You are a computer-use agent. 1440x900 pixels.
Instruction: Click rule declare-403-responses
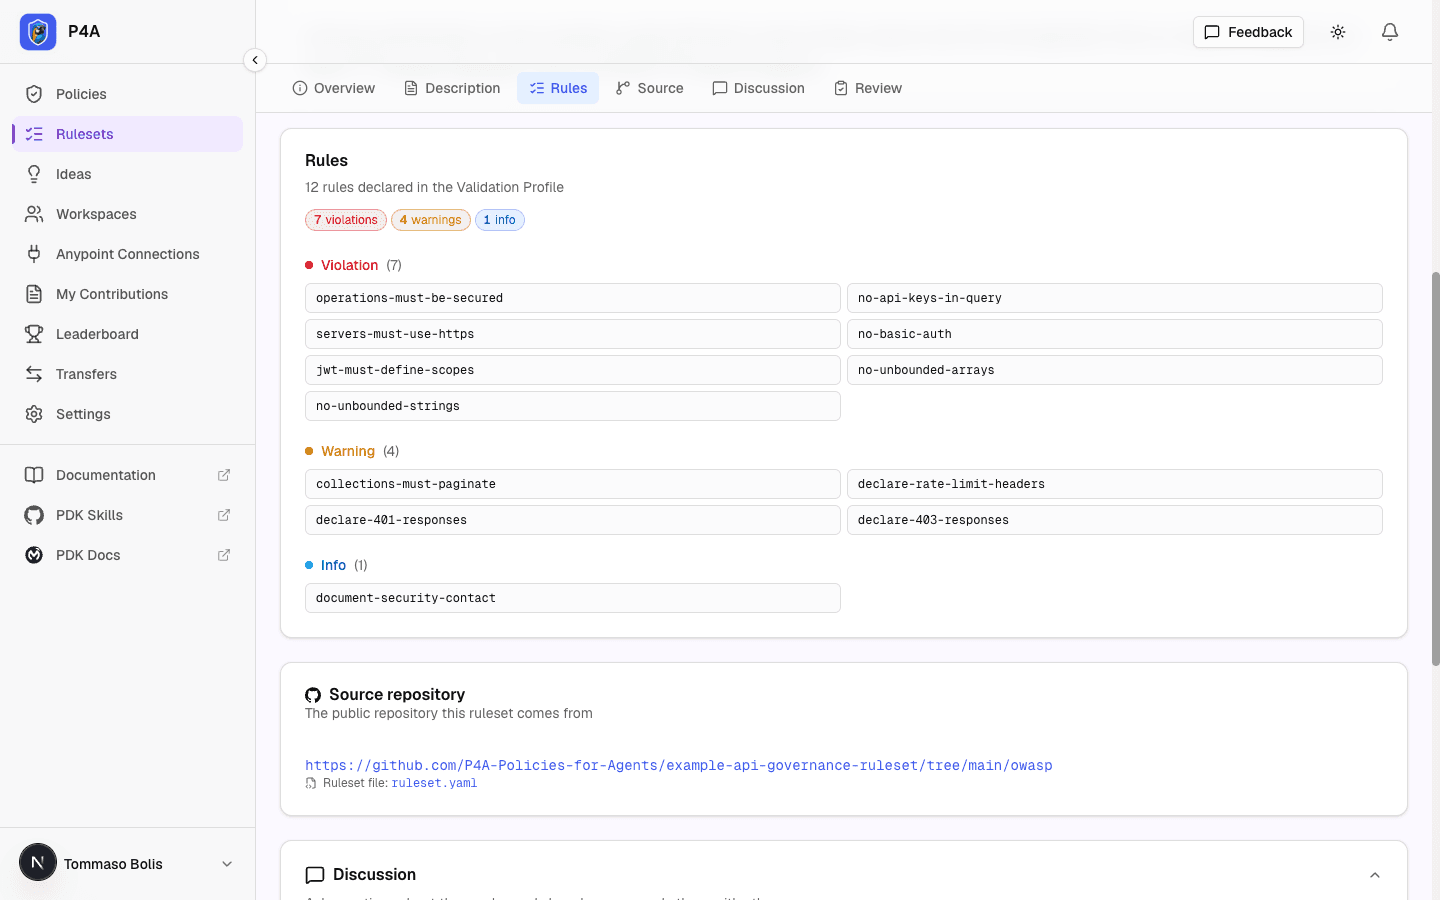[x=1115, y=520]
